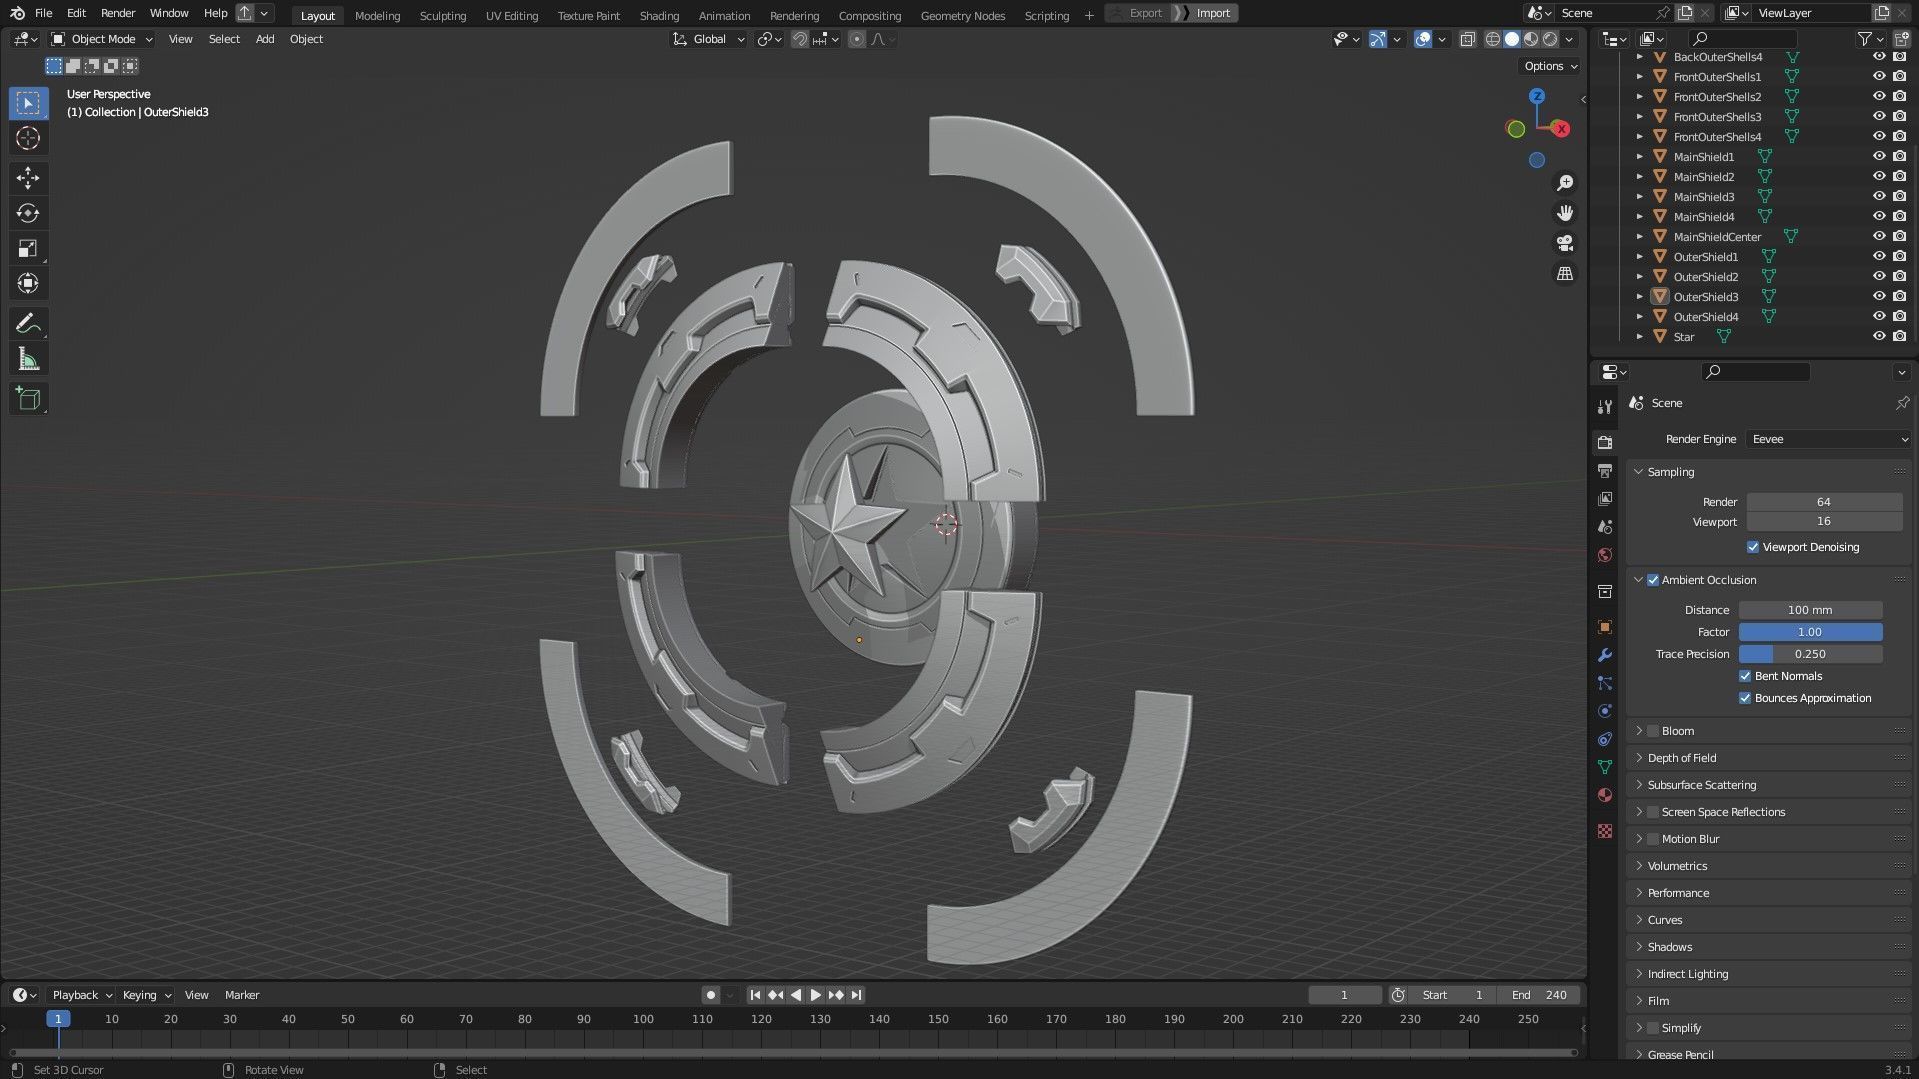Expand MainShieldCenter in the outliner
Viewport: 1919px width, 1079px height.
[1639, 237]
